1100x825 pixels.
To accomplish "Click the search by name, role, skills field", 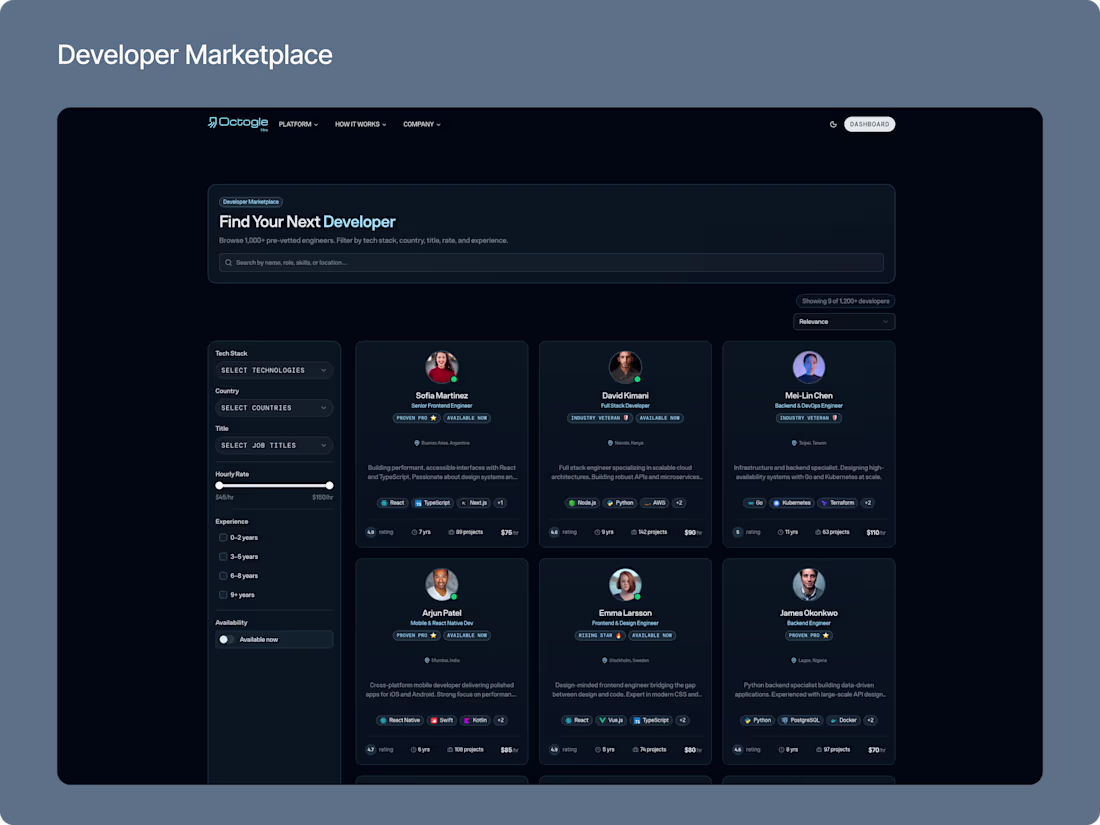I will pos(551,262).
